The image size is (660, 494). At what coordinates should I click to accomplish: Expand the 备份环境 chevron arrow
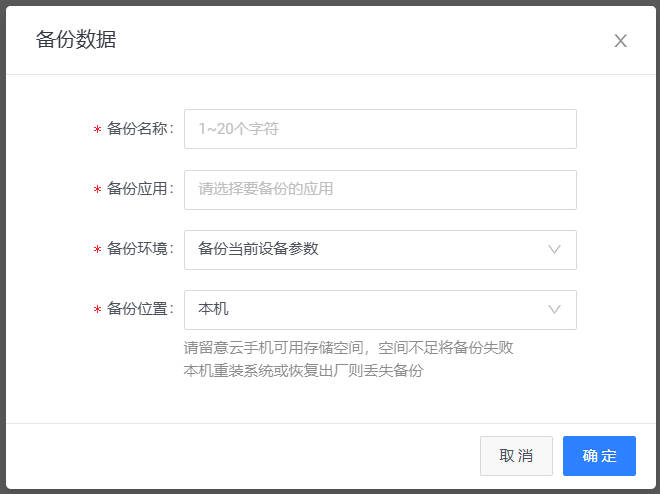pos(554,249)
